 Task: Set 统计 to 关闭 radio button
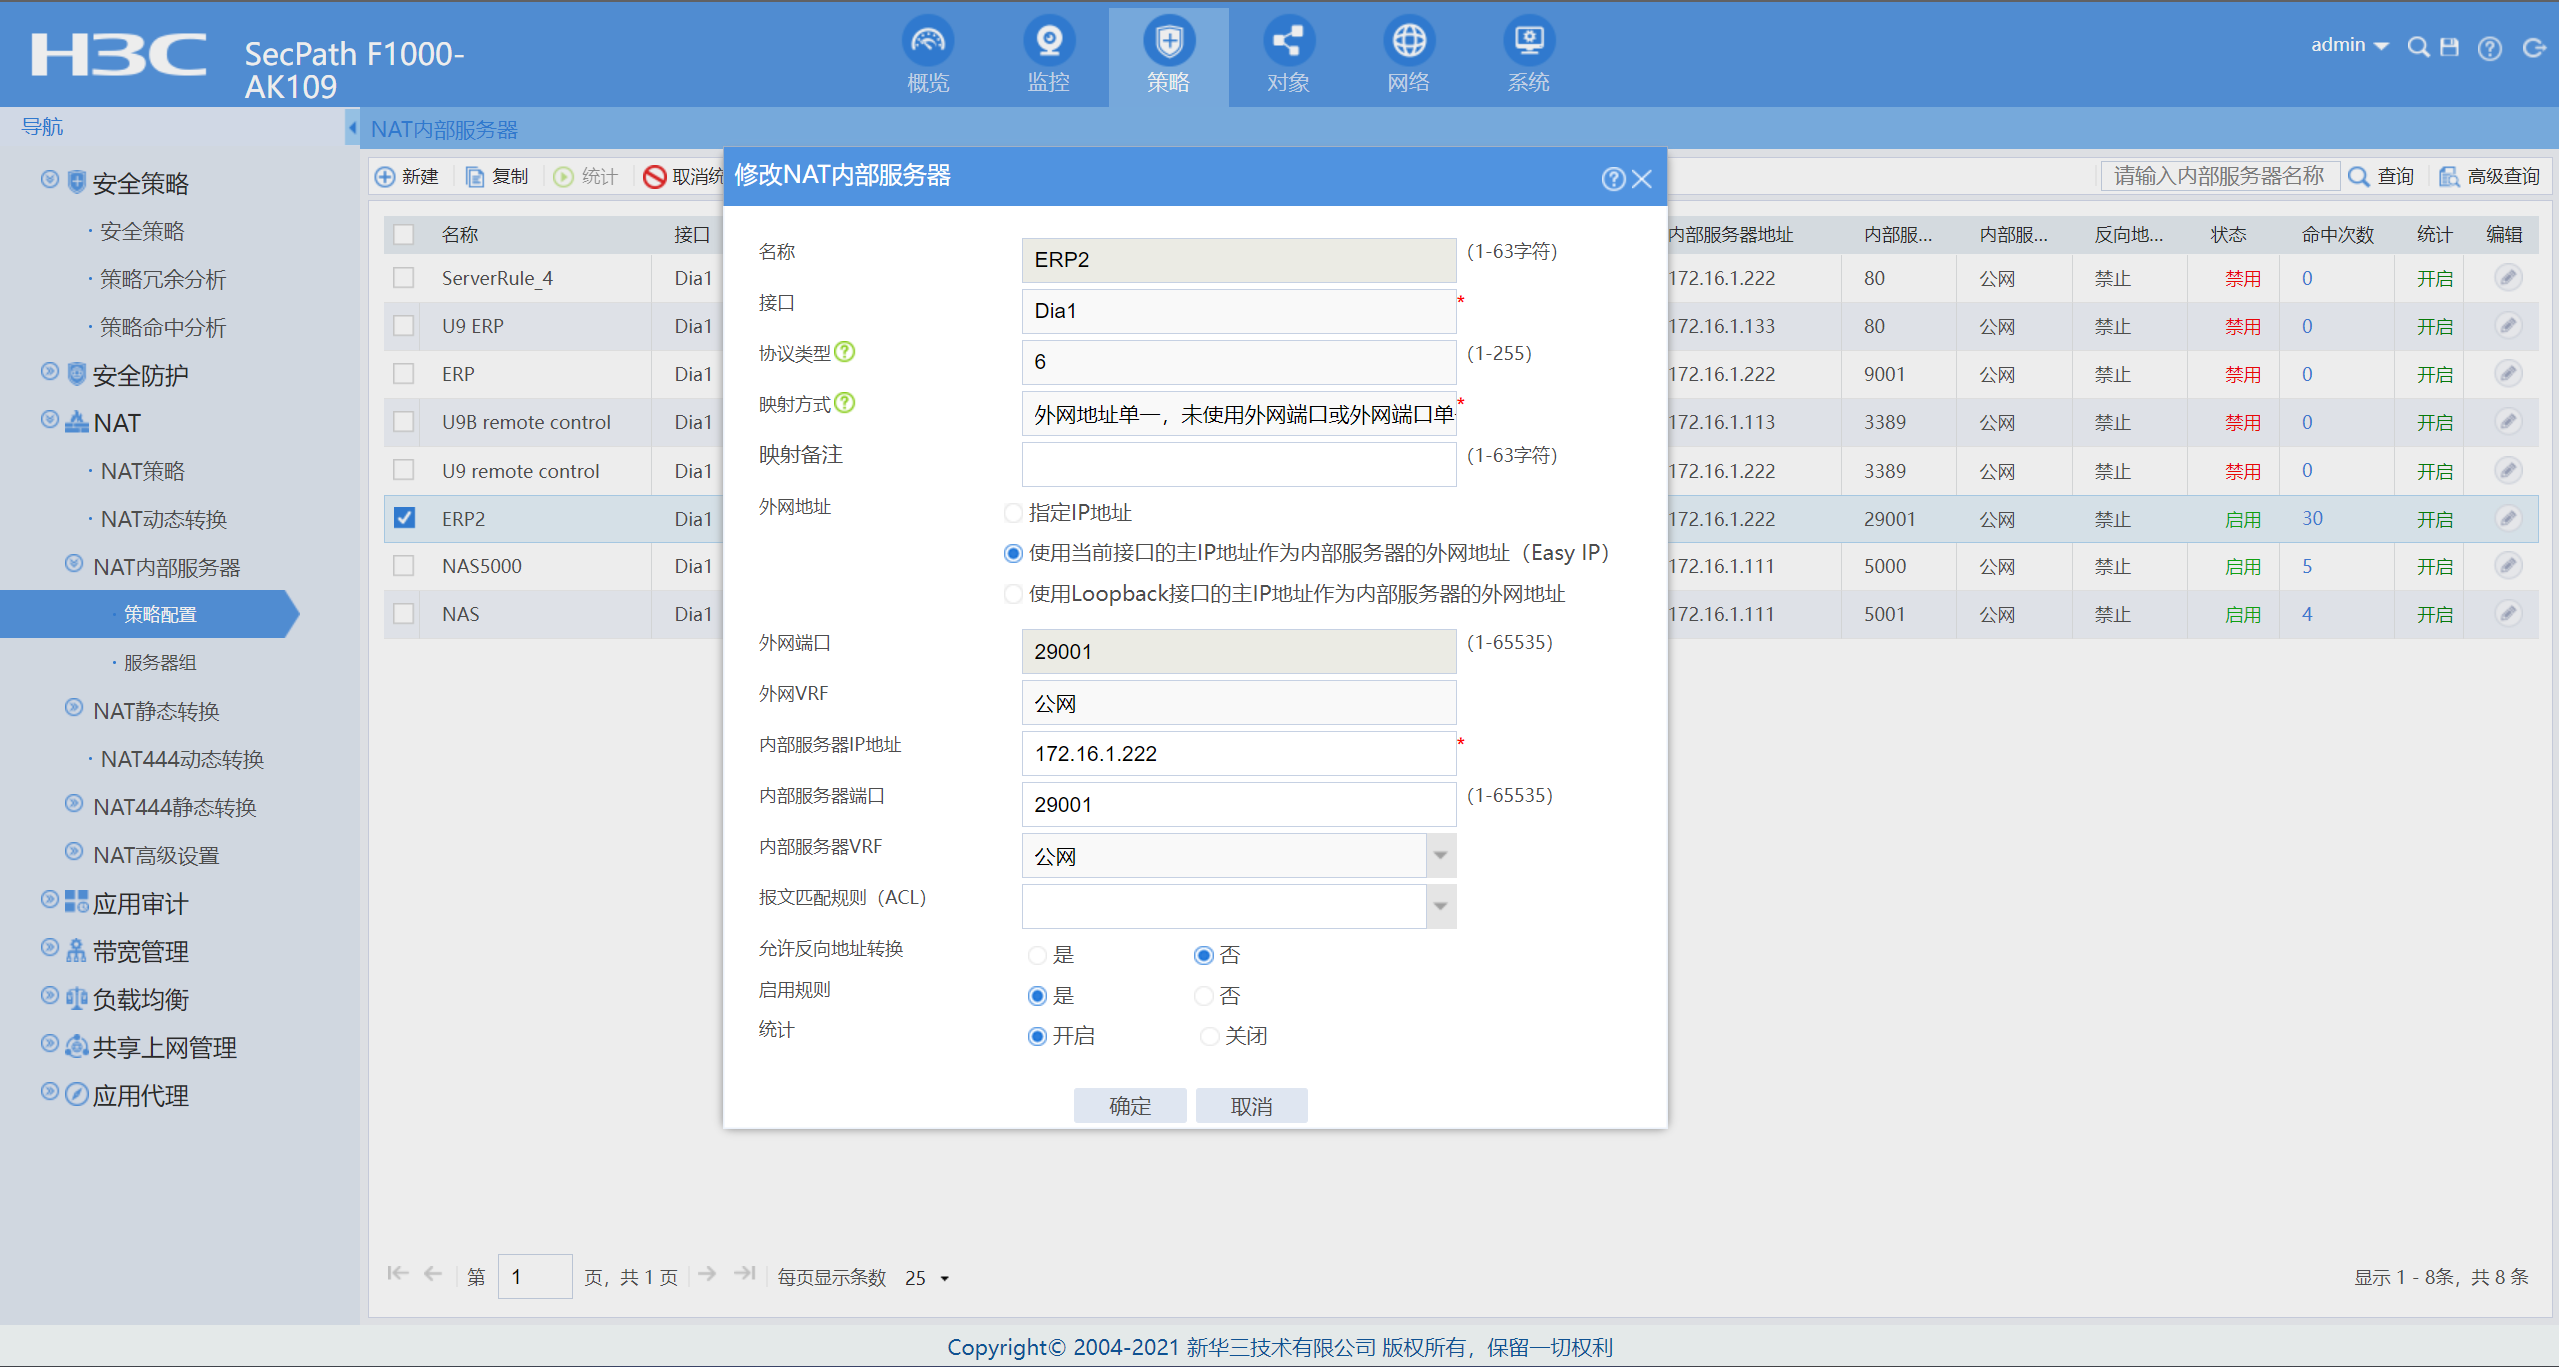1209,1036
